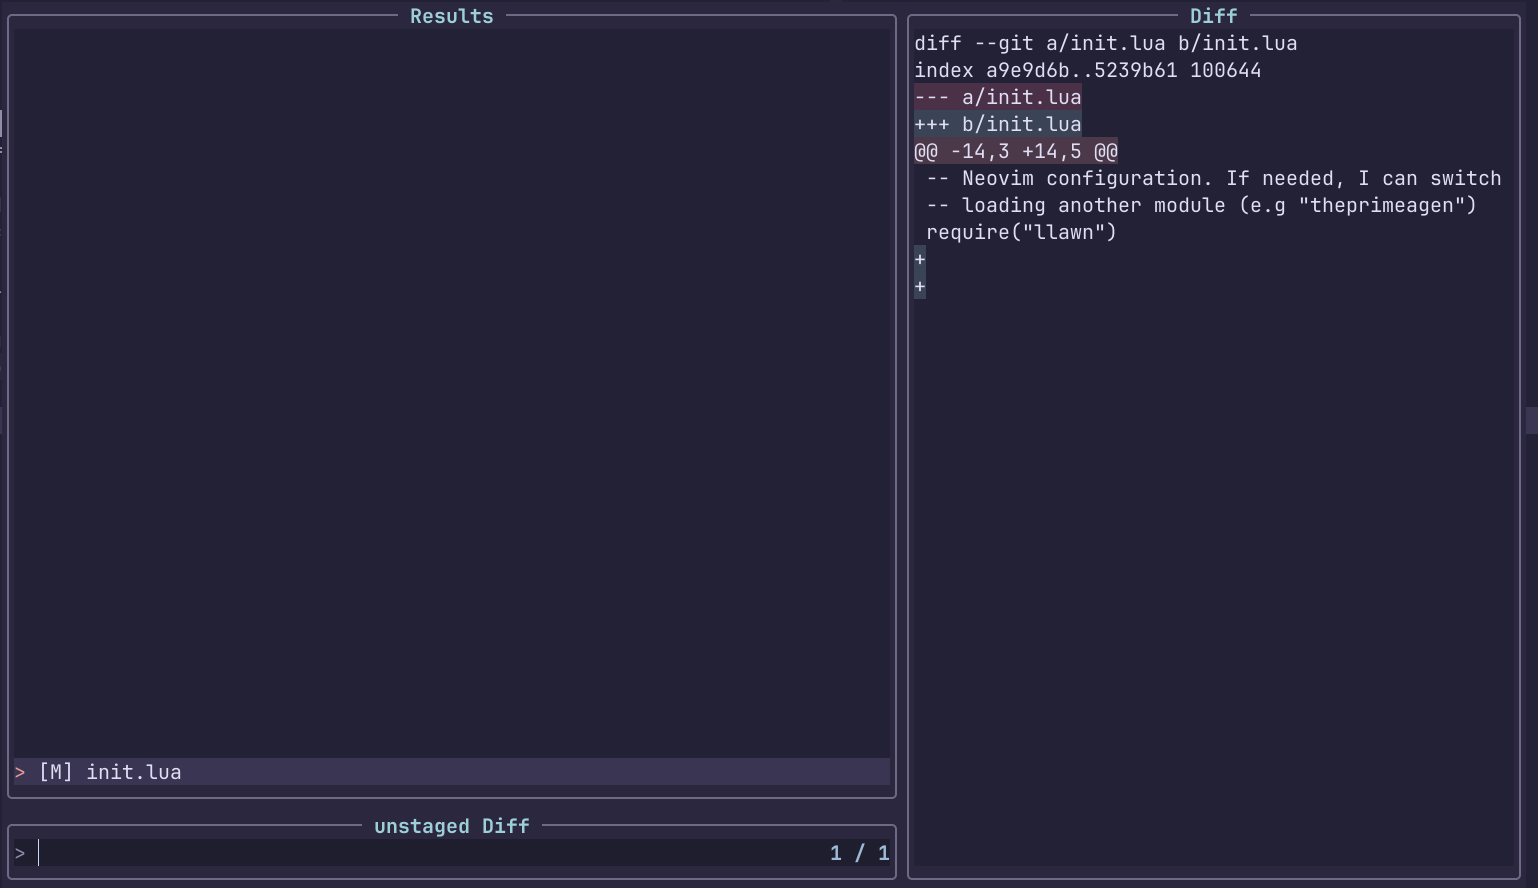Switch to the Results panel

point(451,15)
